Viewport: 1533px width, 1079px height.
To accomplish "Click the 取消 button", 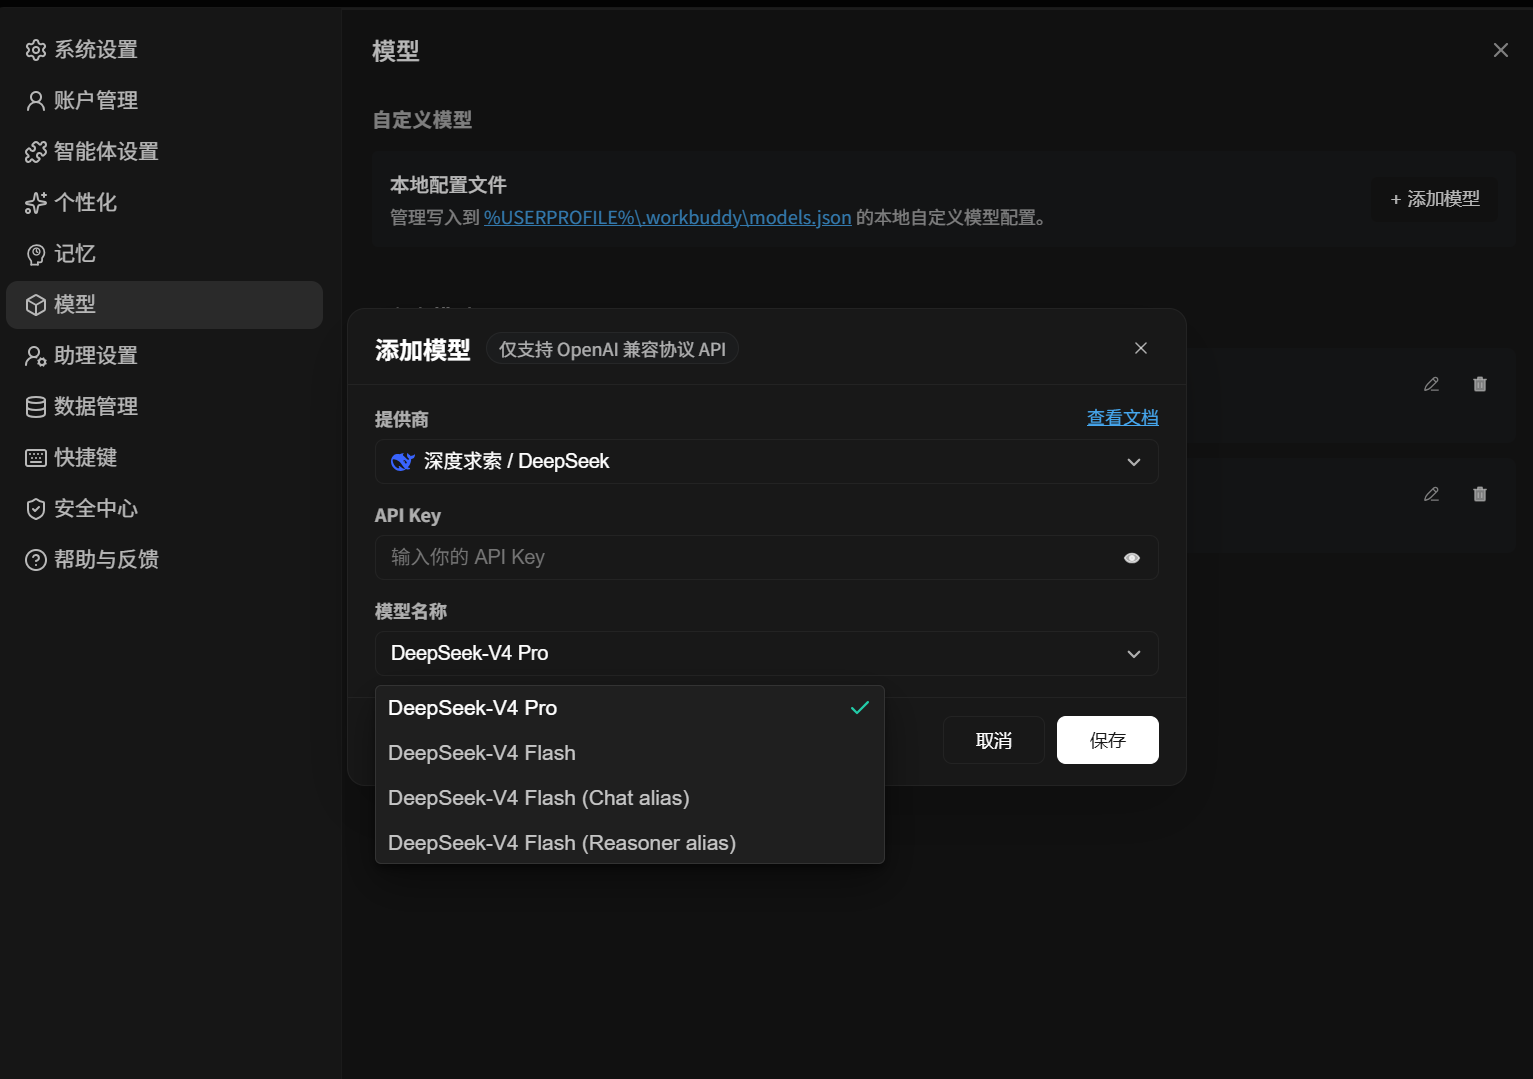I will click(994, 740).
